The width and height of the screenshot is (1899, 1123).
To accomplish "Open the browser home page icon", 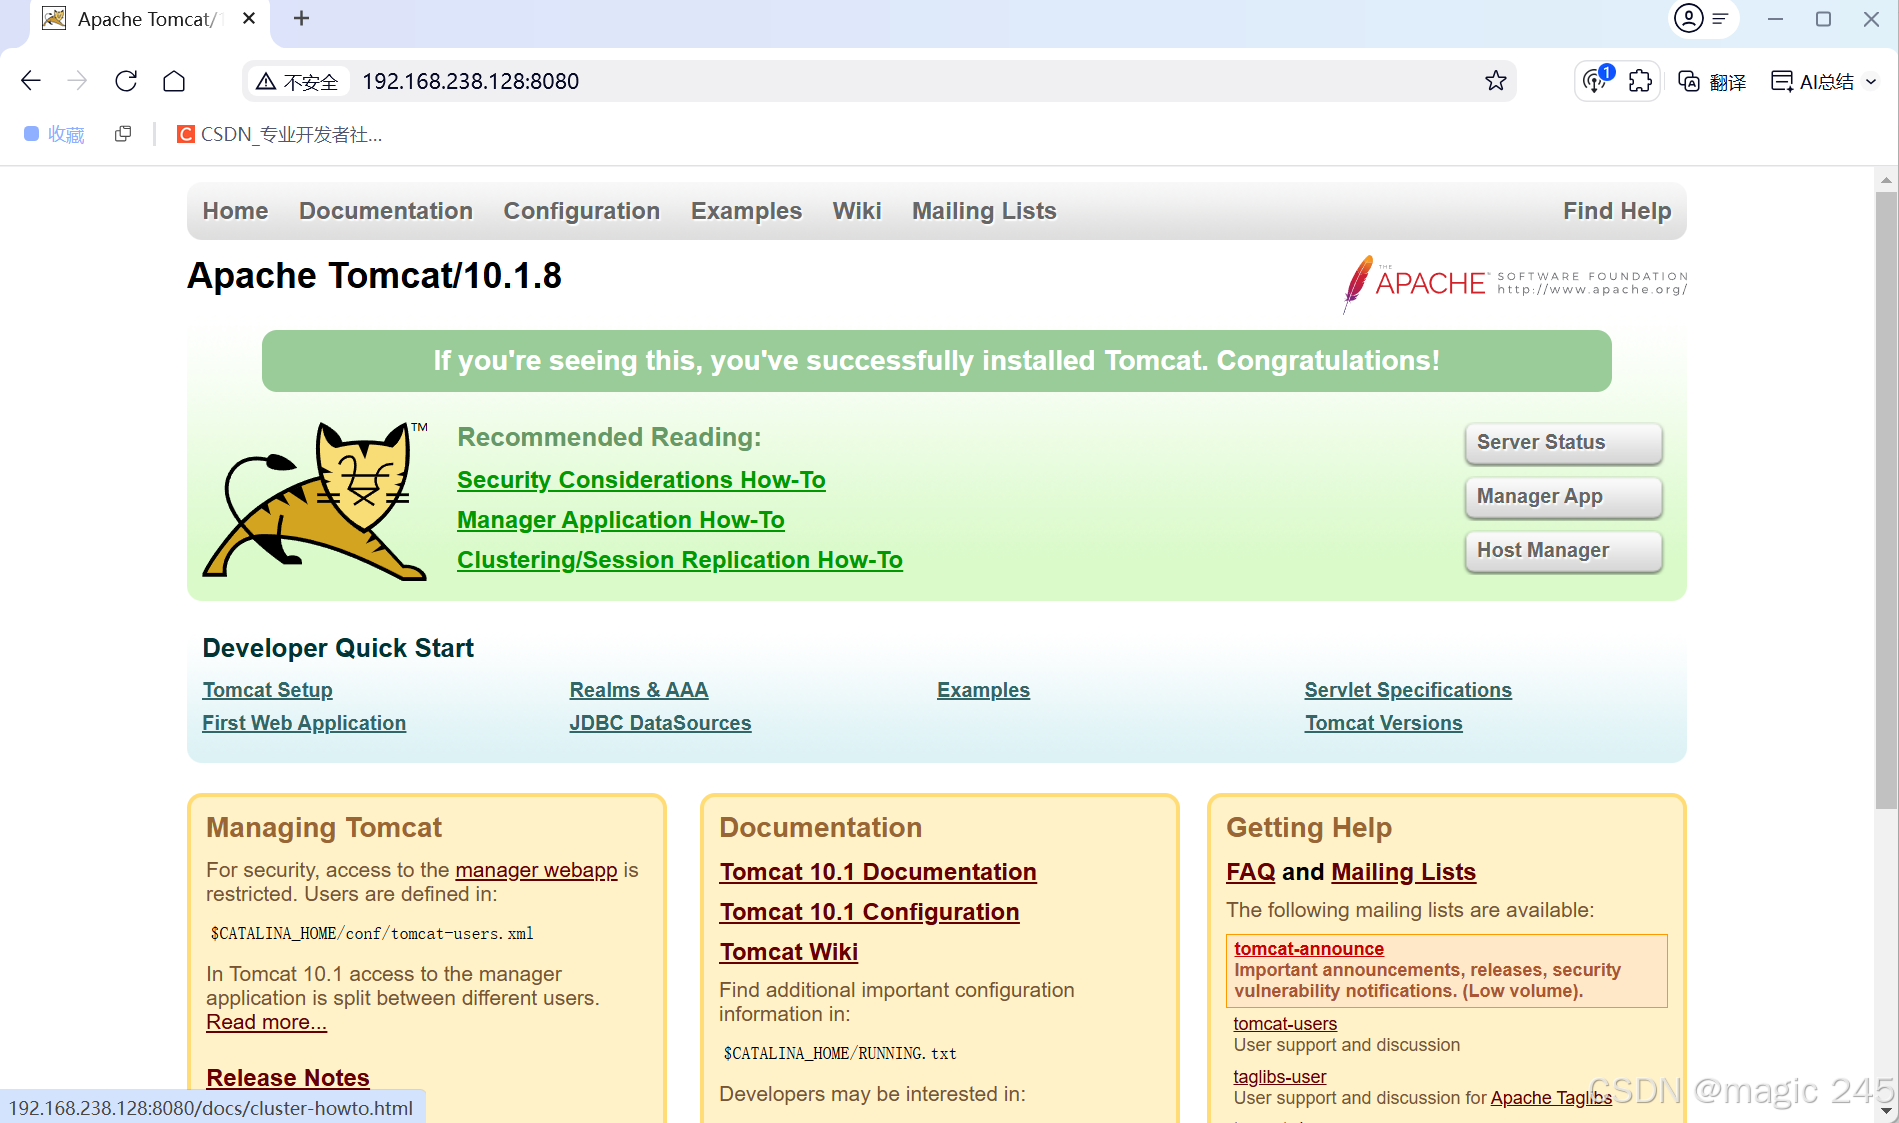I will click(174, 81).
